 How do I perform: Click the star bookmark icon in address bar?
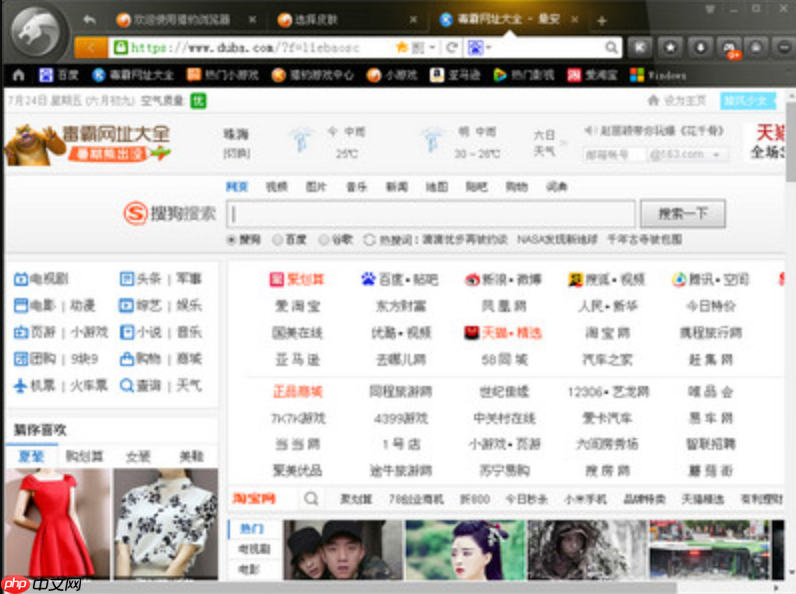402,47
